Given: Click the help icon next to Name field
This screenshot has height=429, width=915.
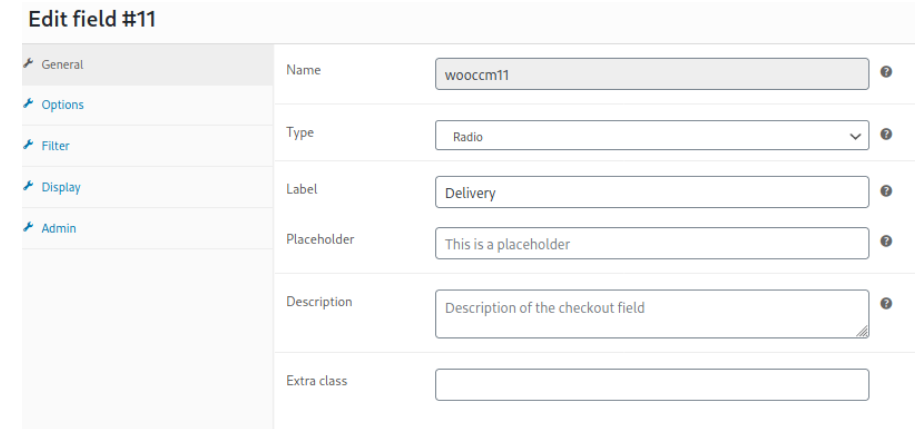Looking at the screenshot, I should pos(886,72).
